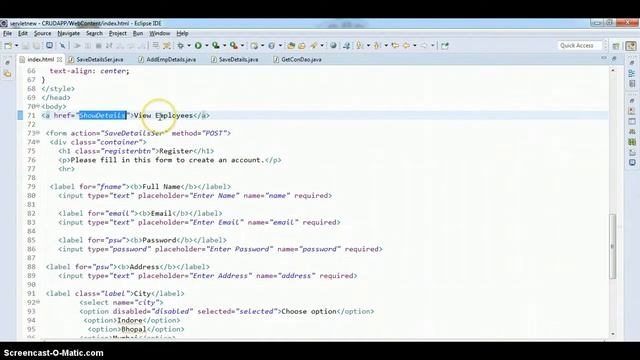Switch to the GetConDao.java tab
The height and width of the screenshot is (360, 640).
(x=297, y=60)
